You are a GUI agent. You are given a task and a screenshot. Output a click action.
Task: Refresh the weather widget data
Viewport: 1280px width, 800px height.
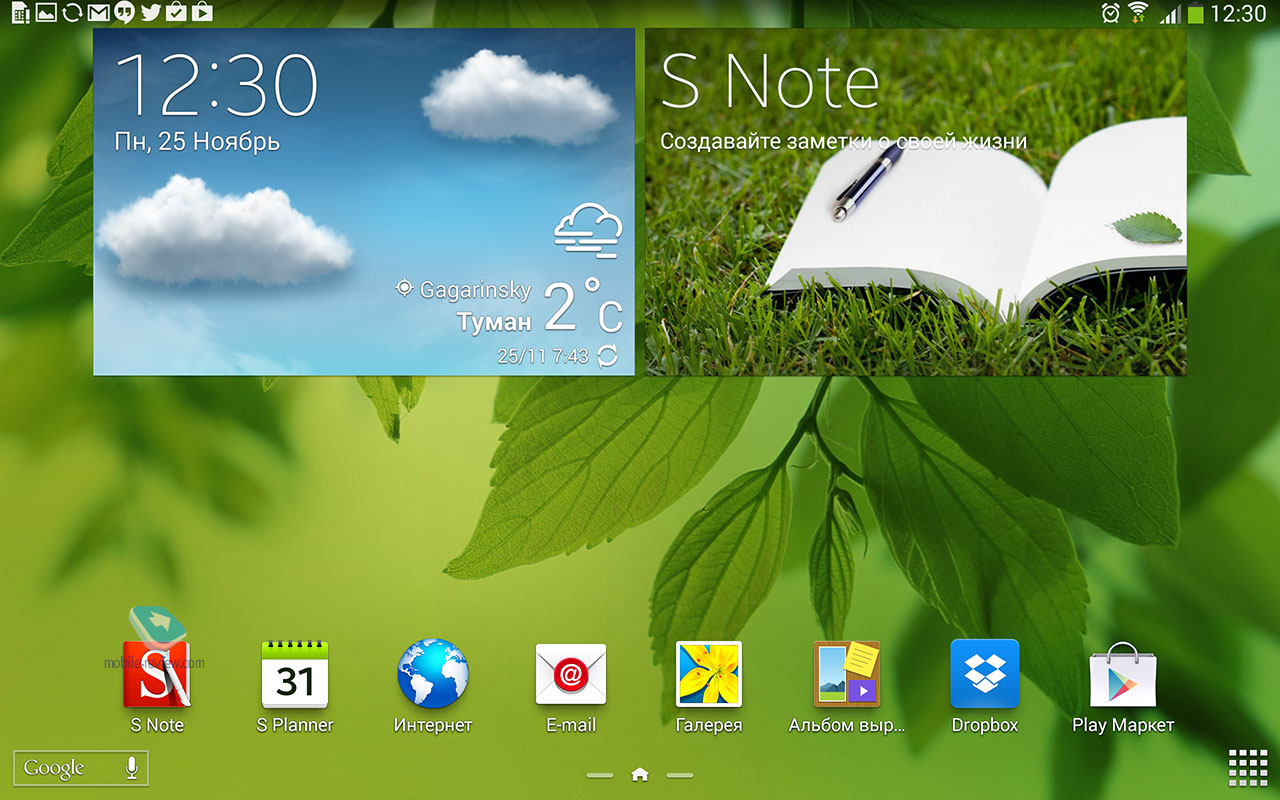(x=607, y=355)
